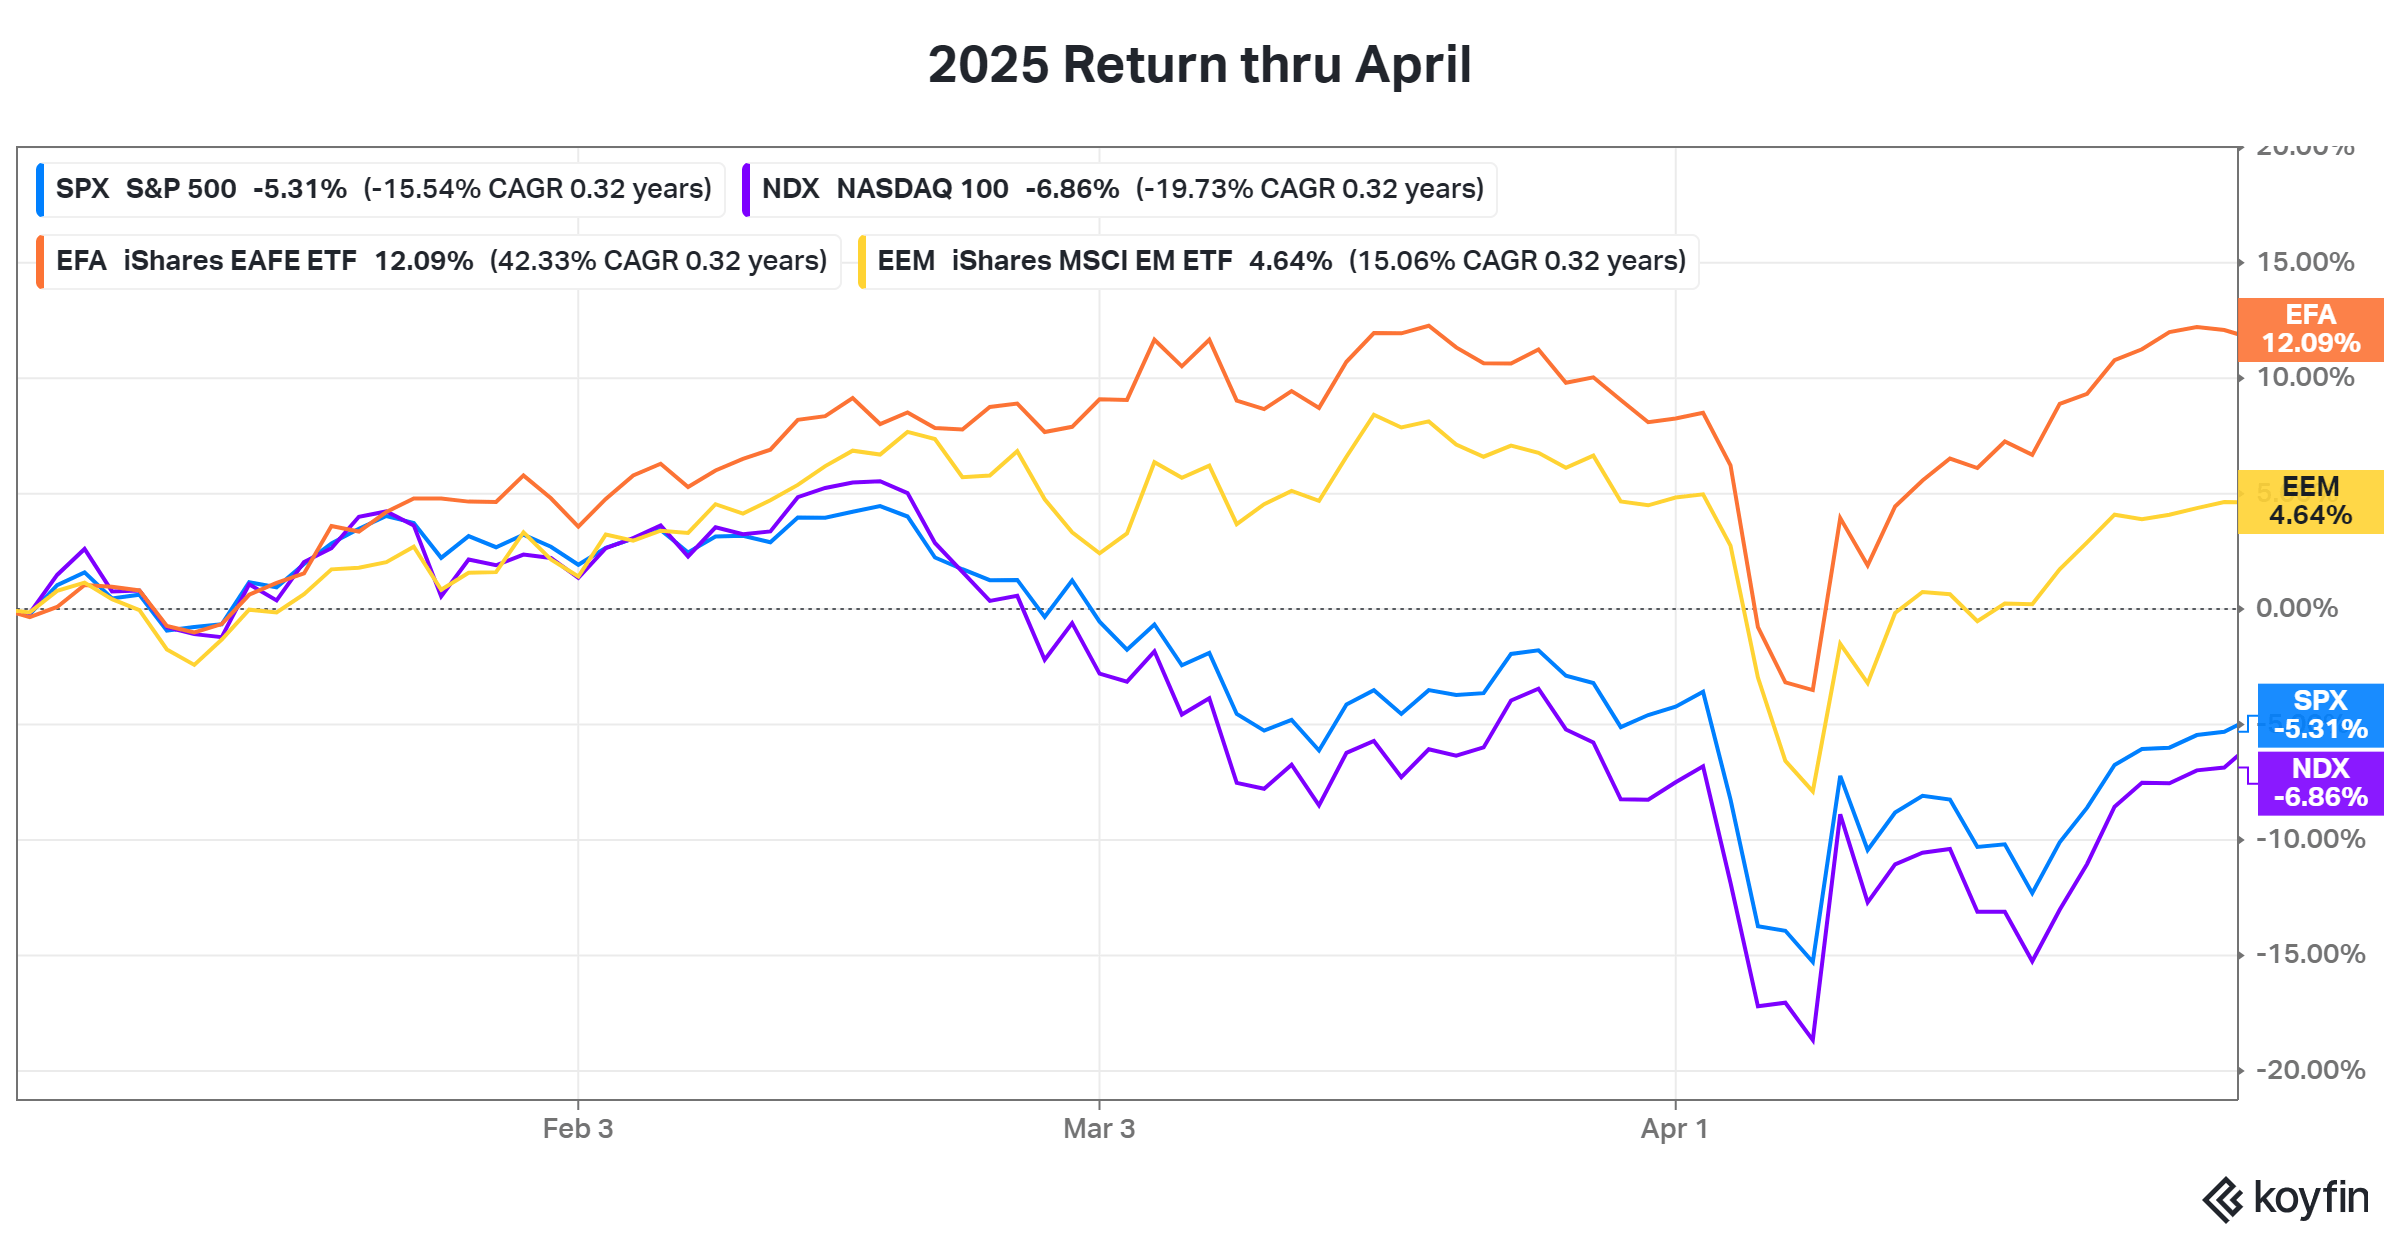
Task: Click the -20.00% y-axis label
Action: [x=2310, y=1070]
